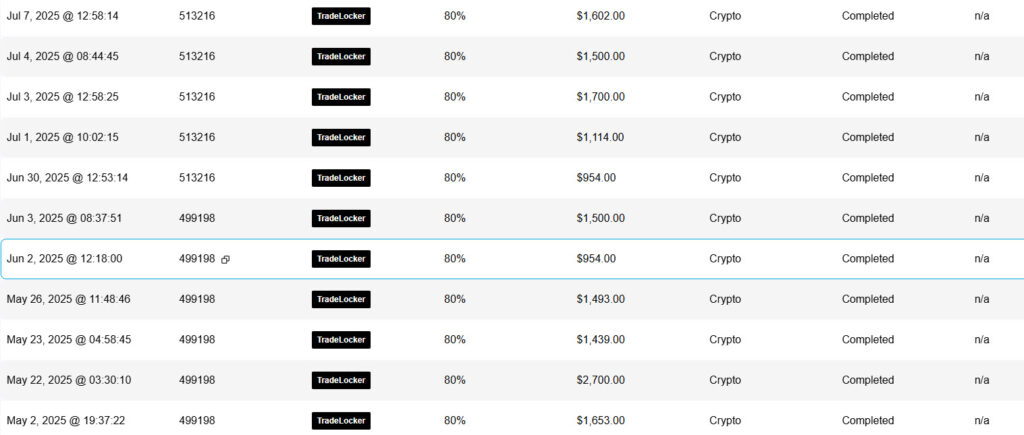
Task: Click the $1,114.00 amount for Jul 1
Action: coord(600,137)
